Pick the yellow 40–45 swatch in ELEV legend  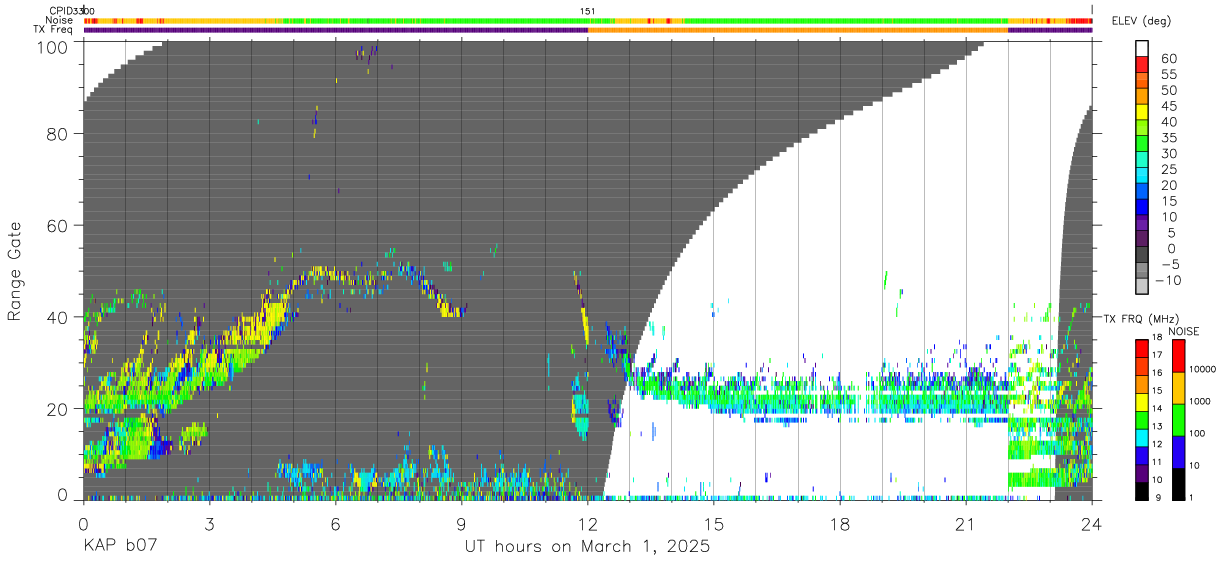click(1143, 113)
